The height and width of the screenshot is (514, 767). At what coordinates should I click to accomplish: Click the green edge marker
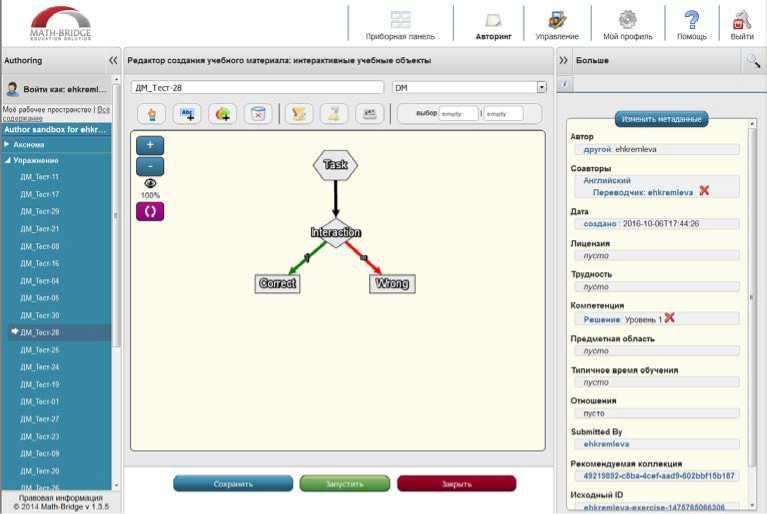pyautogui.click(x=307, y=257)
